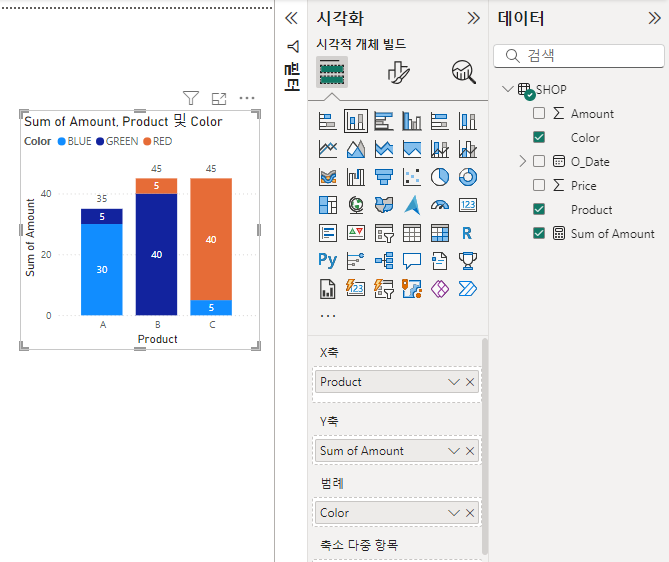Click the orange bar for product C
The width and height of the screenshot is (669, 562).
(x=211, y=239)
